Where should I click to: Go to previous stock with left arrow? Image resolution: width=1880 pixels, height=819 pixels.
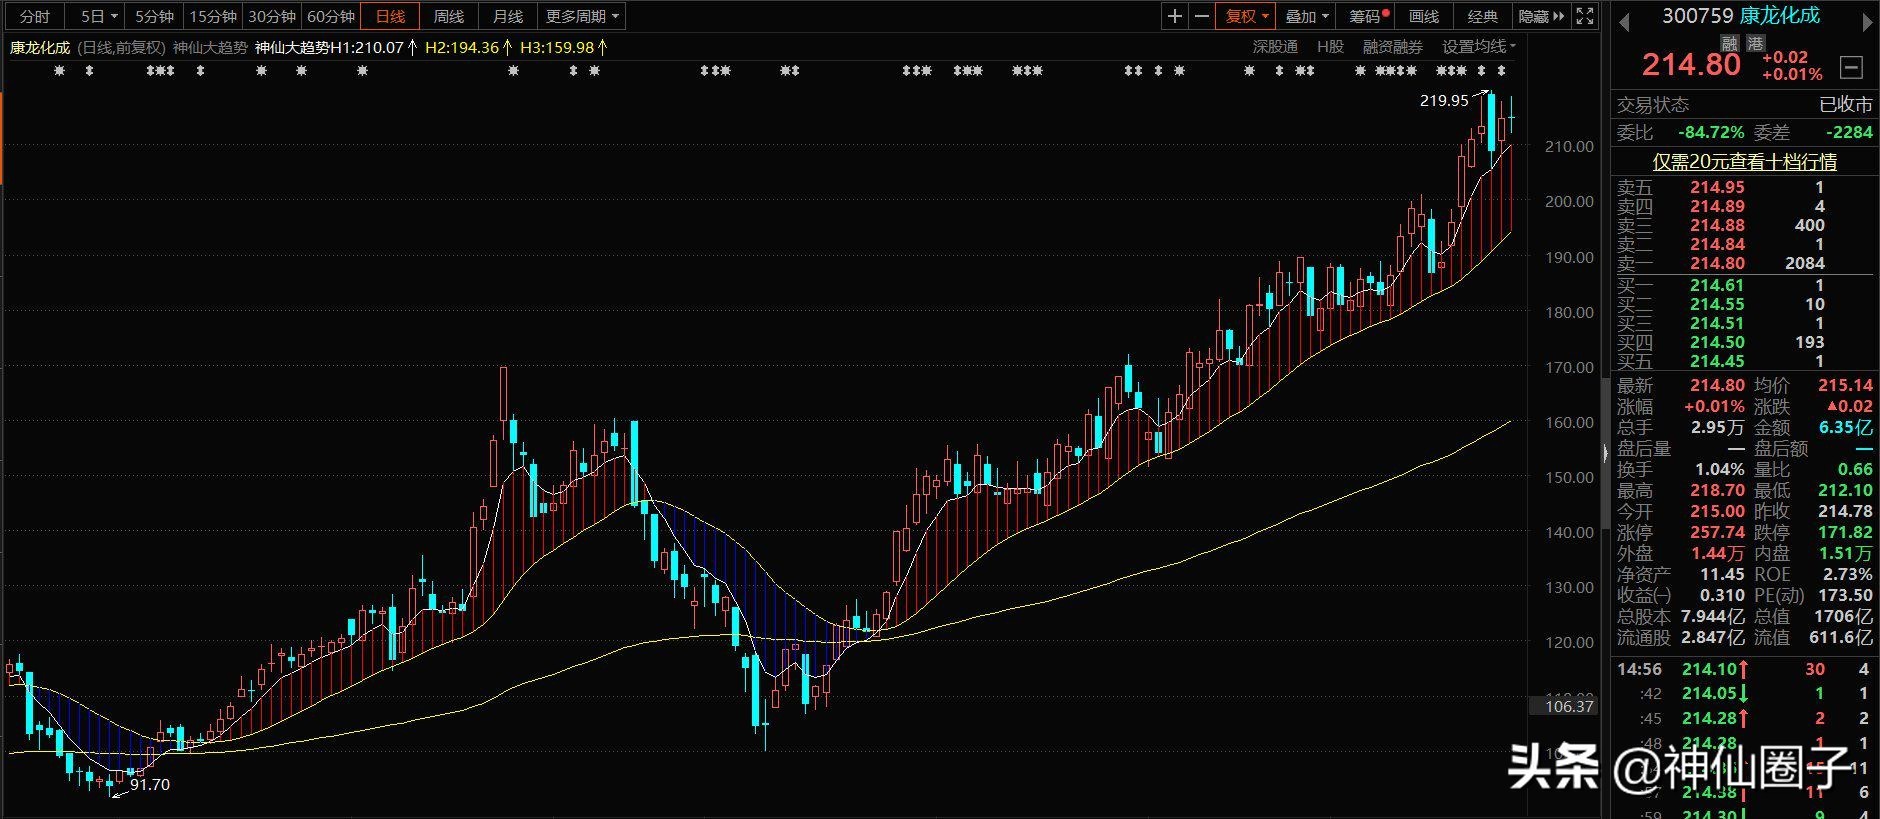pyautogui.click(x=1625, y=22)
